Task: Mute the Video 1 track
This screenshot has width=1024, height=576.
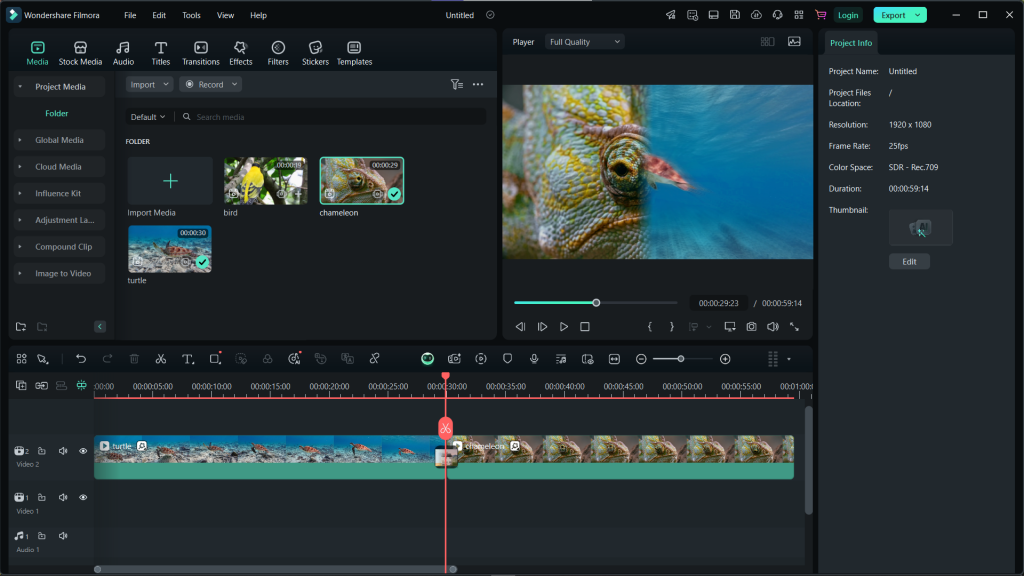Action: pos(63,497)
